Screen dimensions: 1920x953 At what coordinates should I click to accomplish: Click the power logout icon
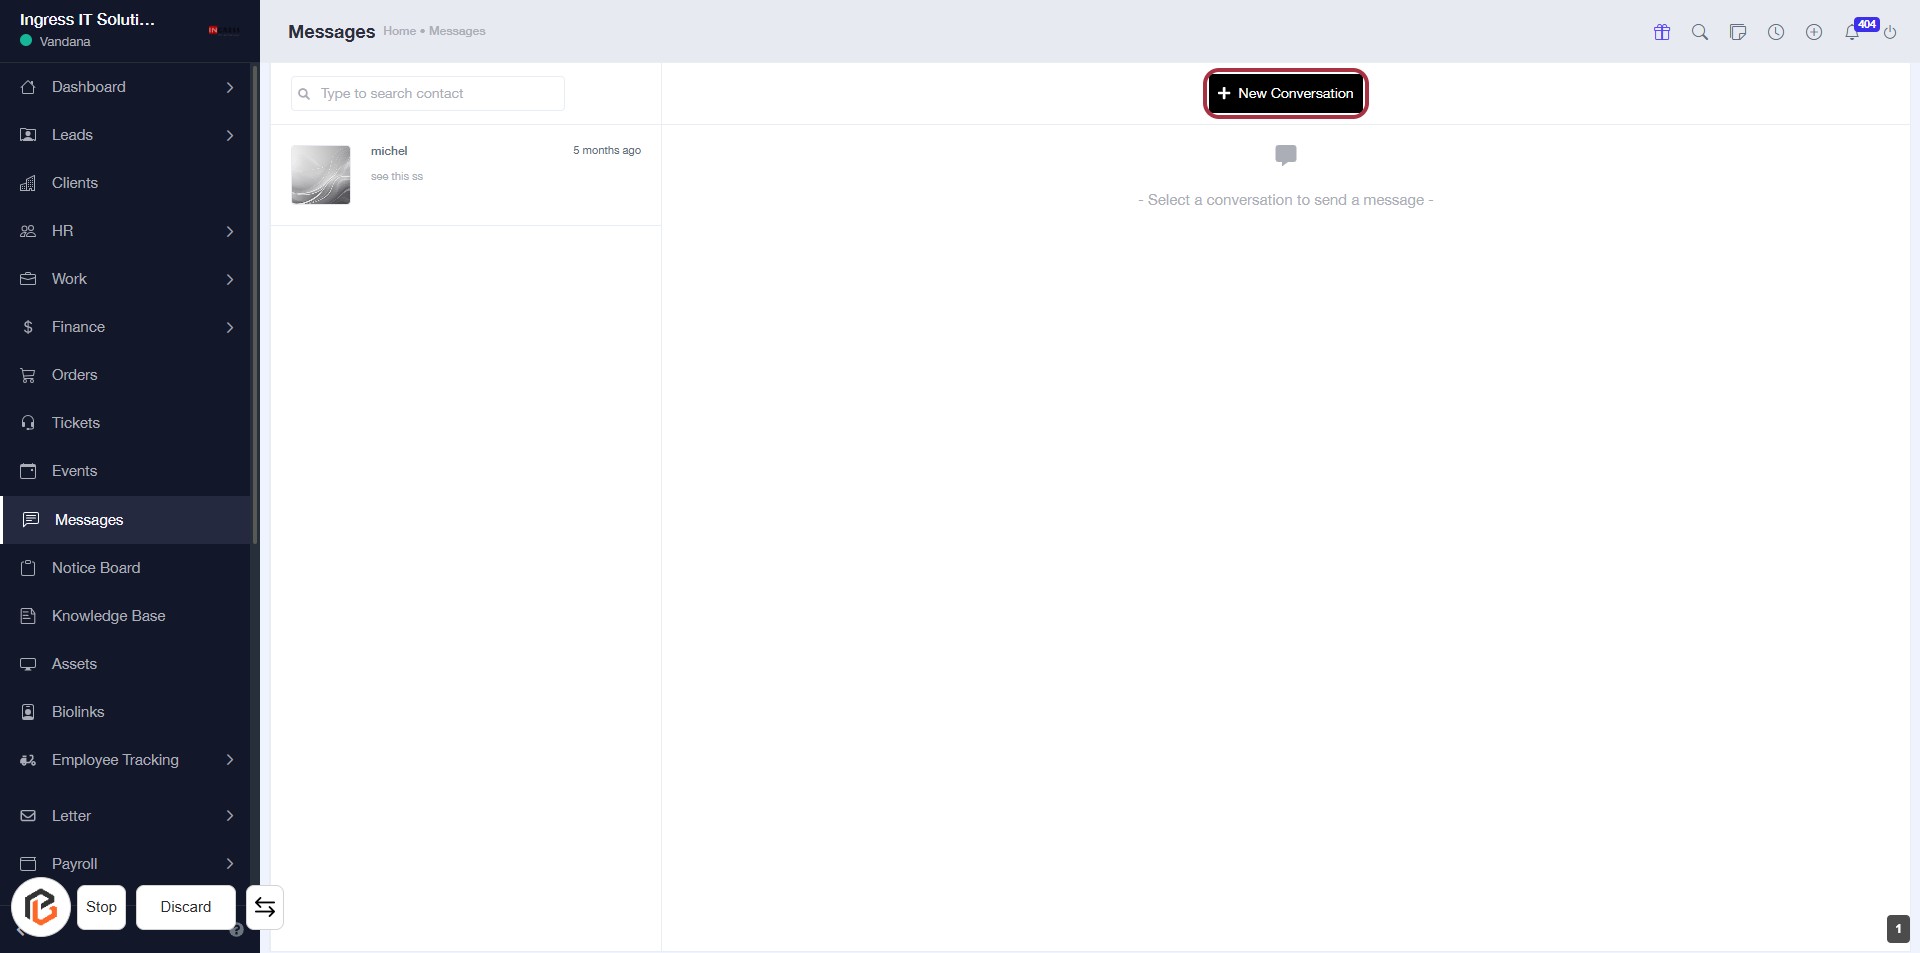[x=1890, y=33]
